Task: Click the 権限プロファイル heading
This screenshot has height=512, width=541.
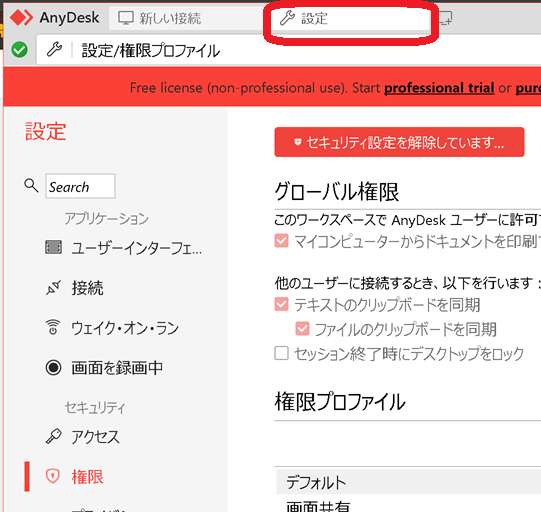Action: pos(340,402)
